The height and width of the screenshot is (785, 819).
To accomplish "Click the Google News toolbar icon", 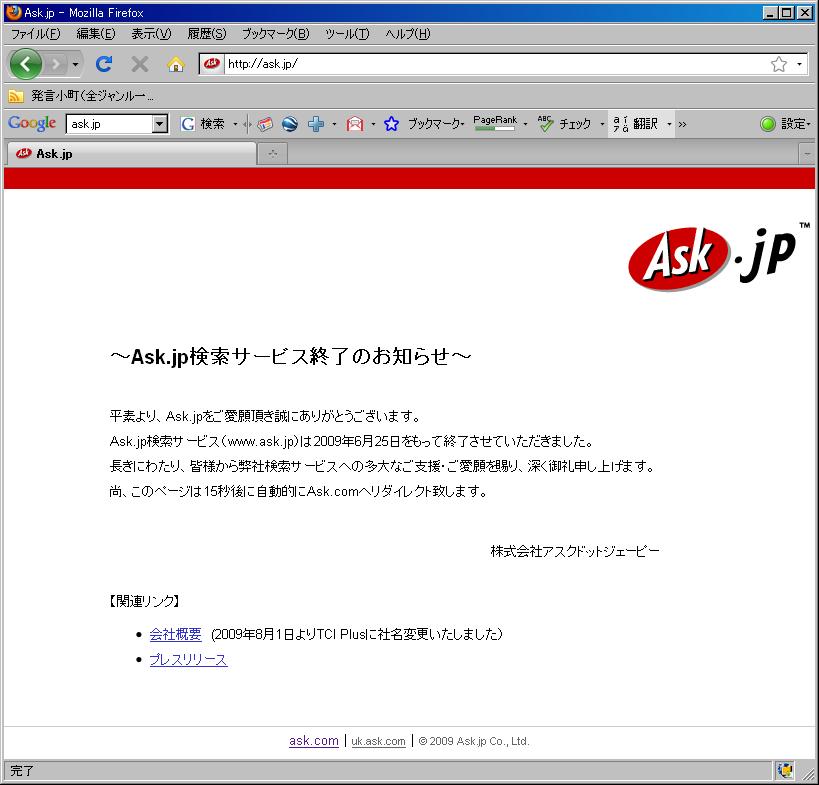I will (265, 124).
